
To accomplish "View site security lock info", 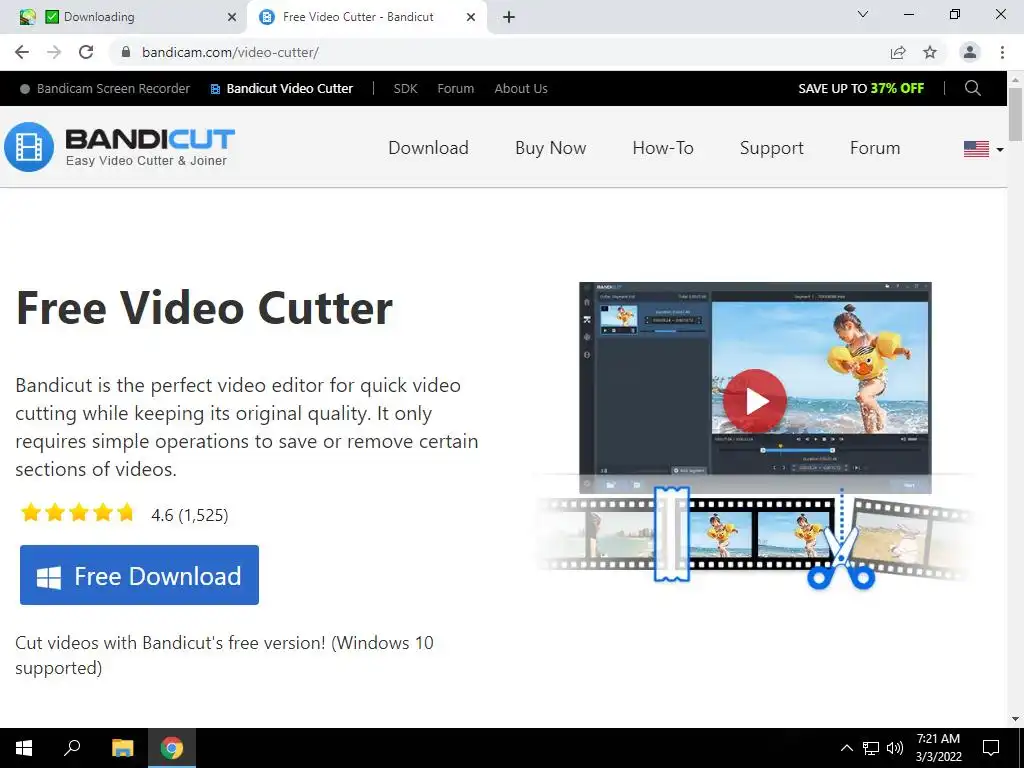I will 126,52.
